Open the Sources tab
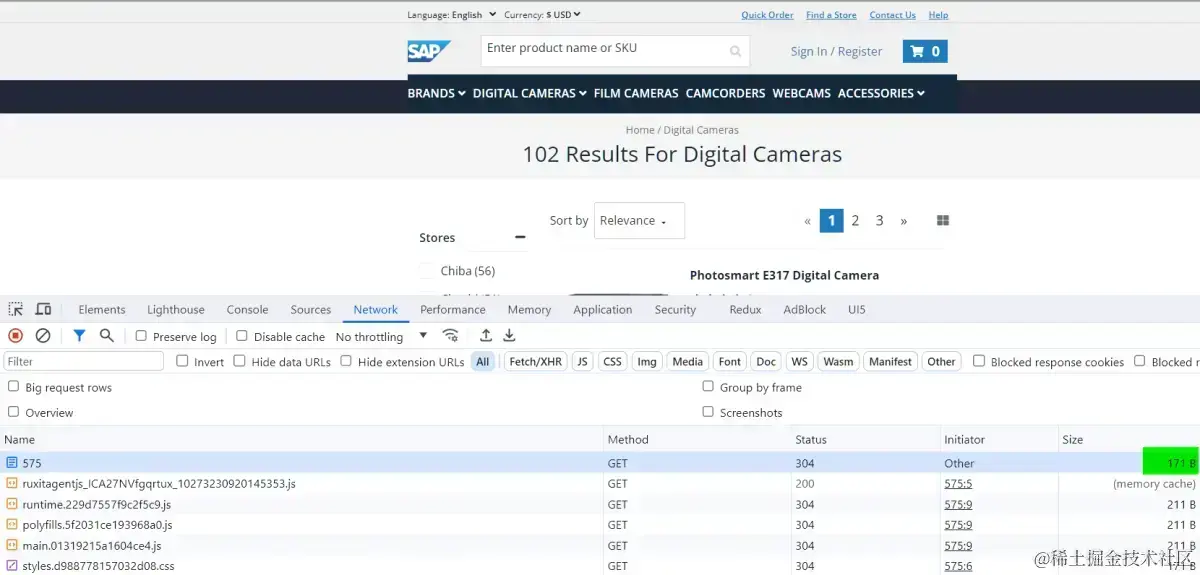Image resolution: width=1200 pixels, height=575 pixels. [x=311, y=310]
